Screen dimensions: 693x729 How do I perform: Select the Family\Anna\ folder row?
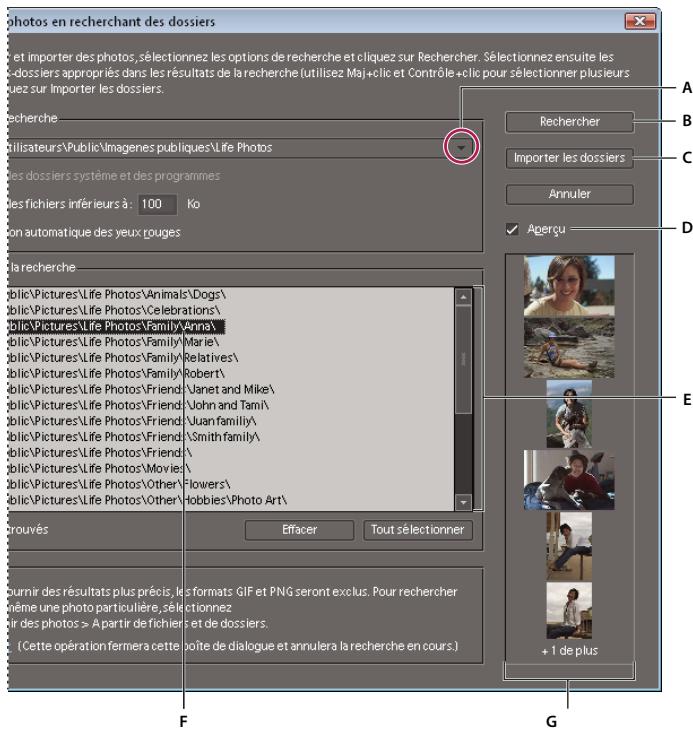click(x=230, y=326)
